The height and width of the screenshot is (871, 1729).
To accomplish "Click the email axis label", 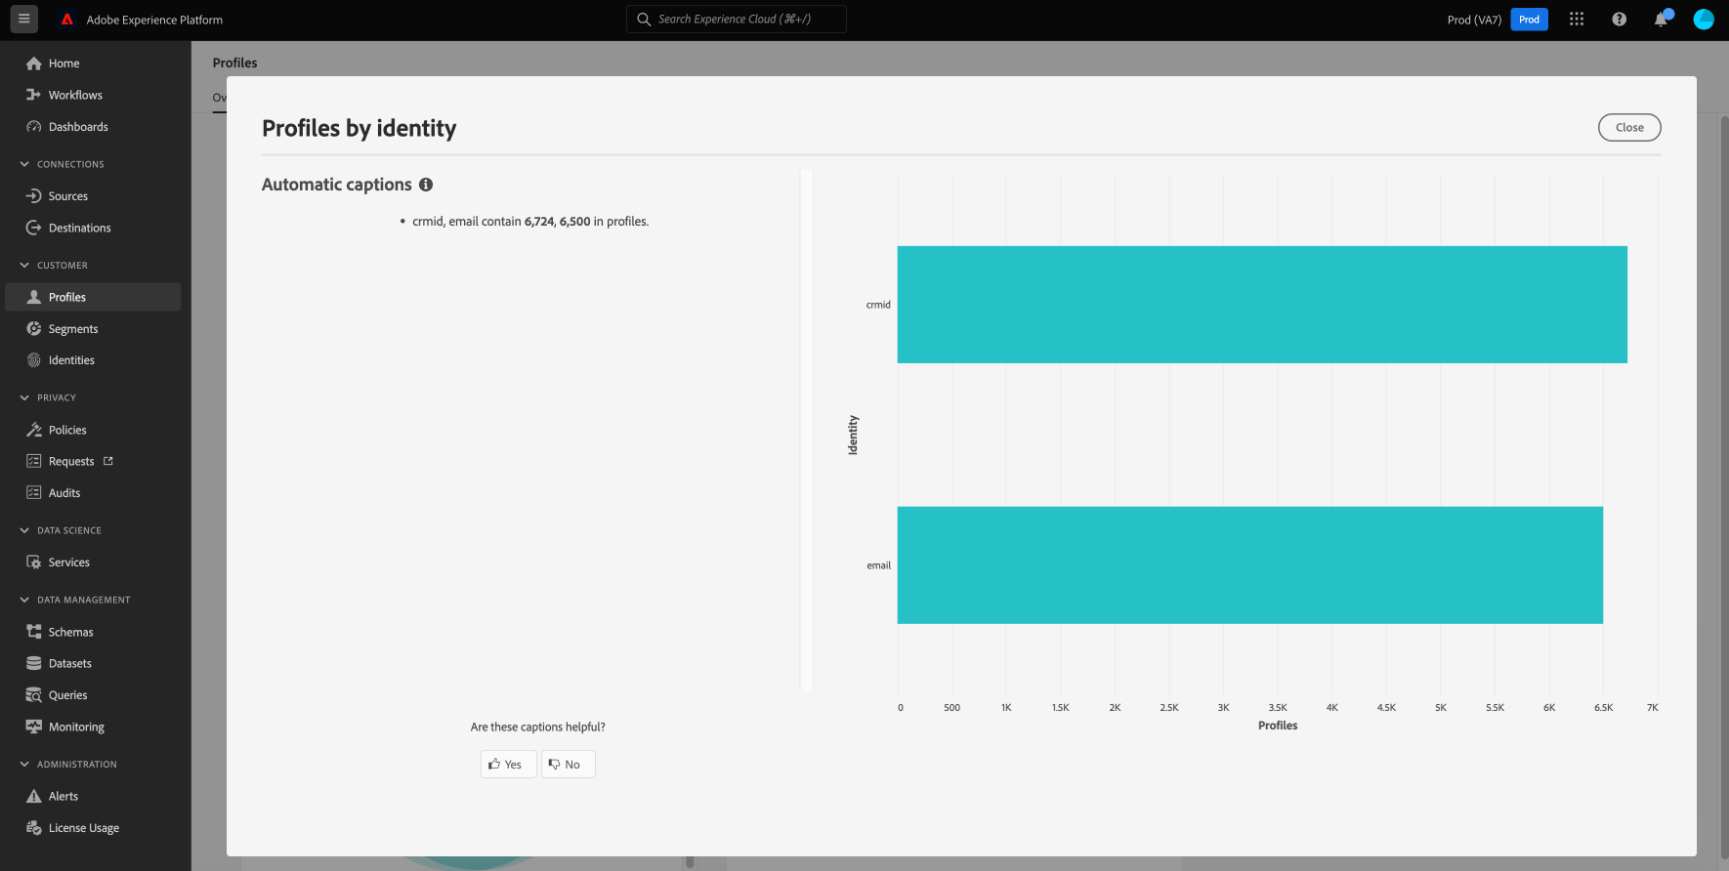I will (879, 565).
